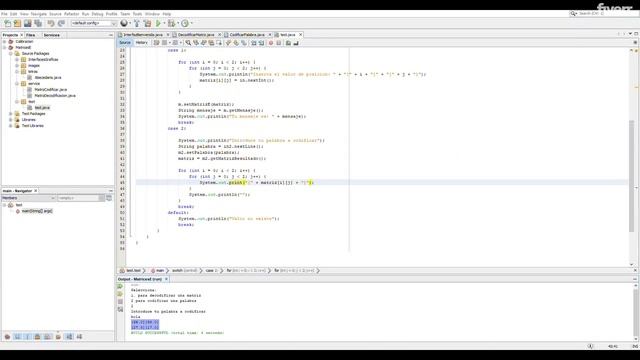The width and height of the screenshot is (640, 360).
Task: Click the Profile Project clock icon
Action: (185, 24)
